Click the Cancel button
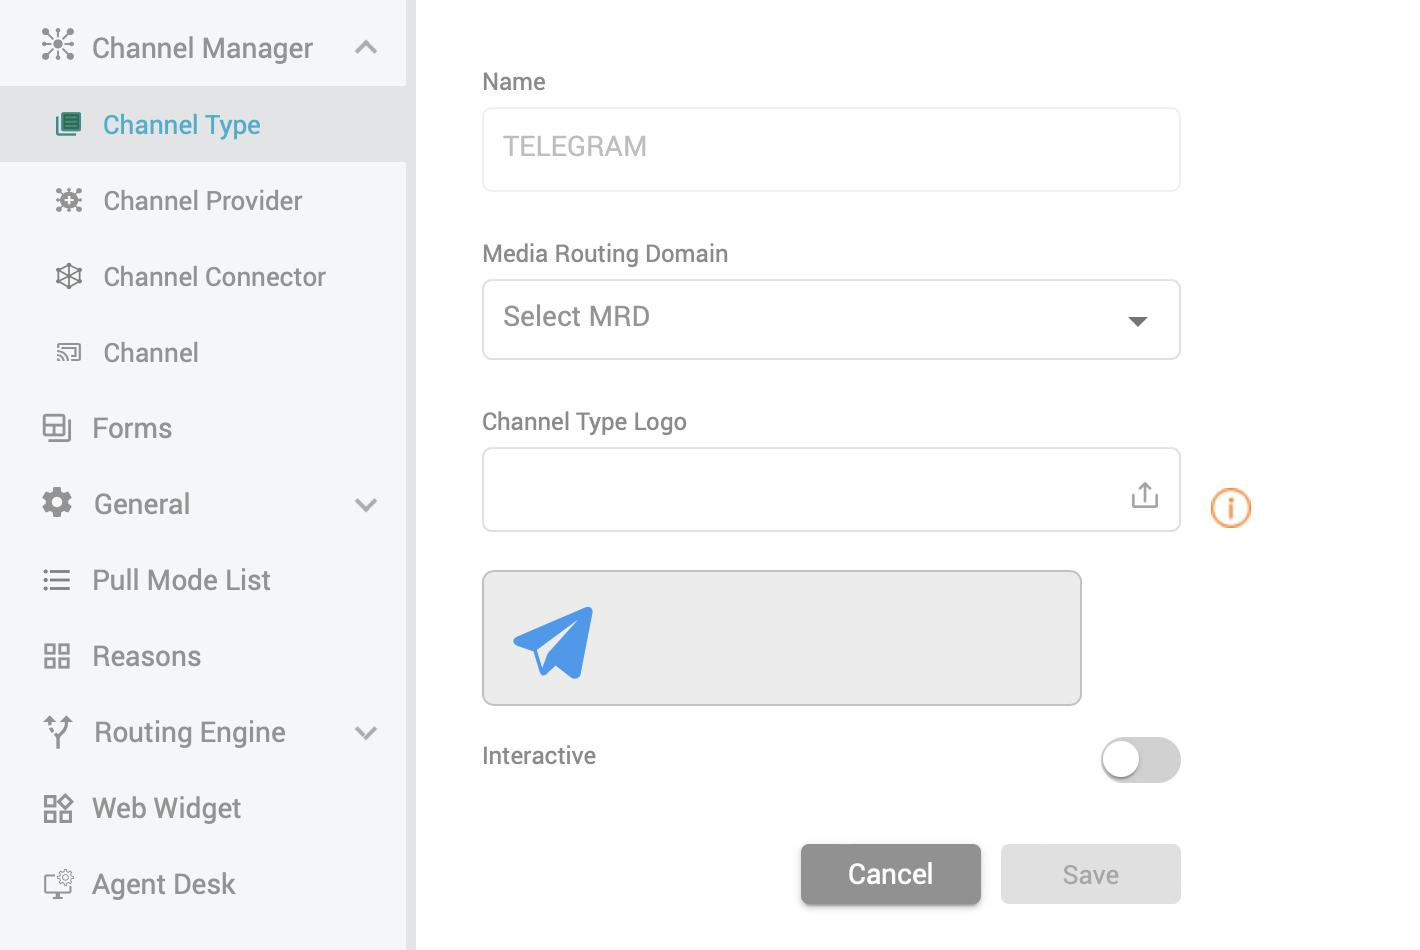Image resolution: width=1420 pixels, height=950 pixels. 890,874
